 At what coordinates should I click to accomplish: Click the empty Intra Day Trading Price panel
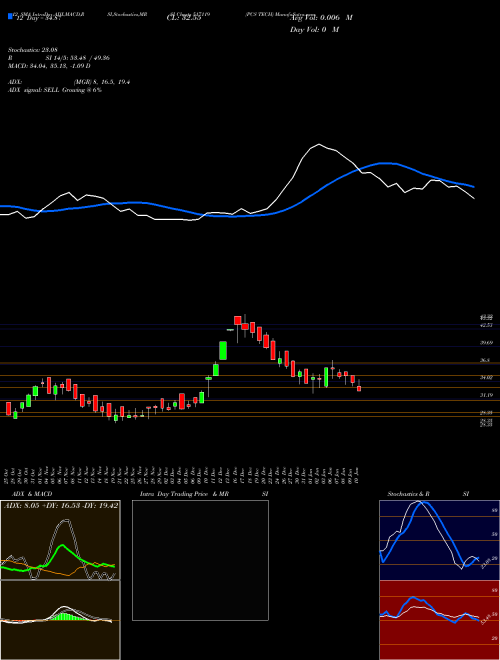pos(200,560)
